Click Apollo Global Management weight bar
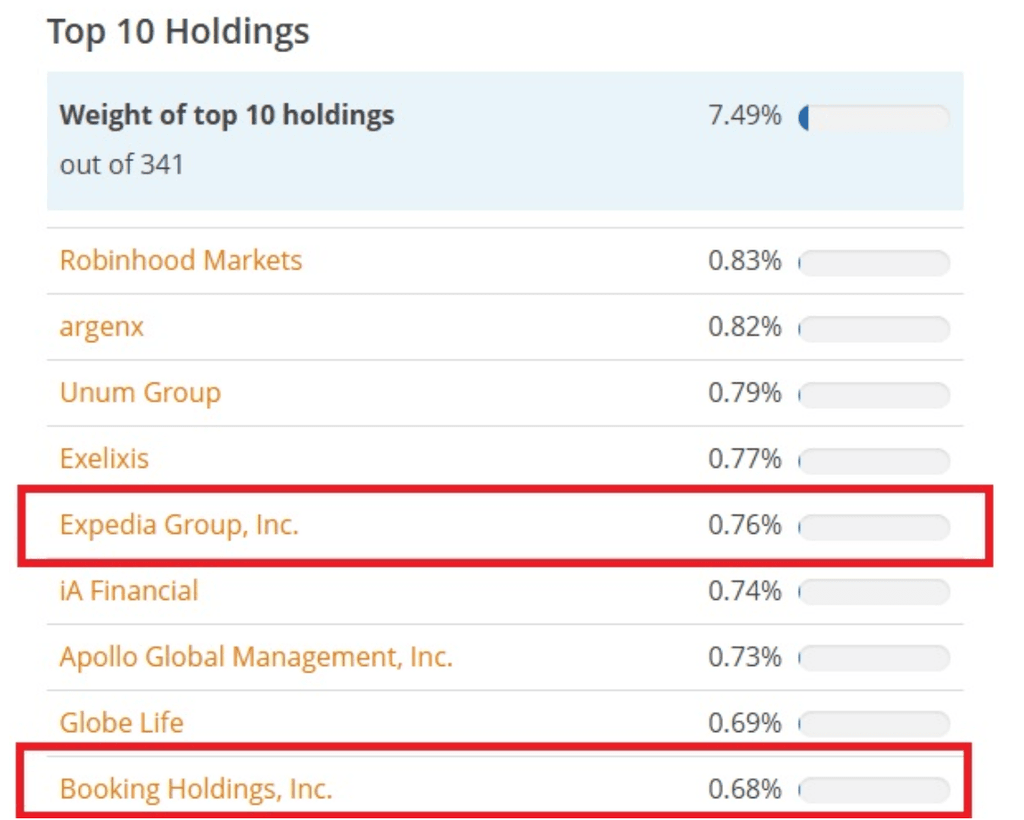 pyautogui.click(x=874, y=659)
